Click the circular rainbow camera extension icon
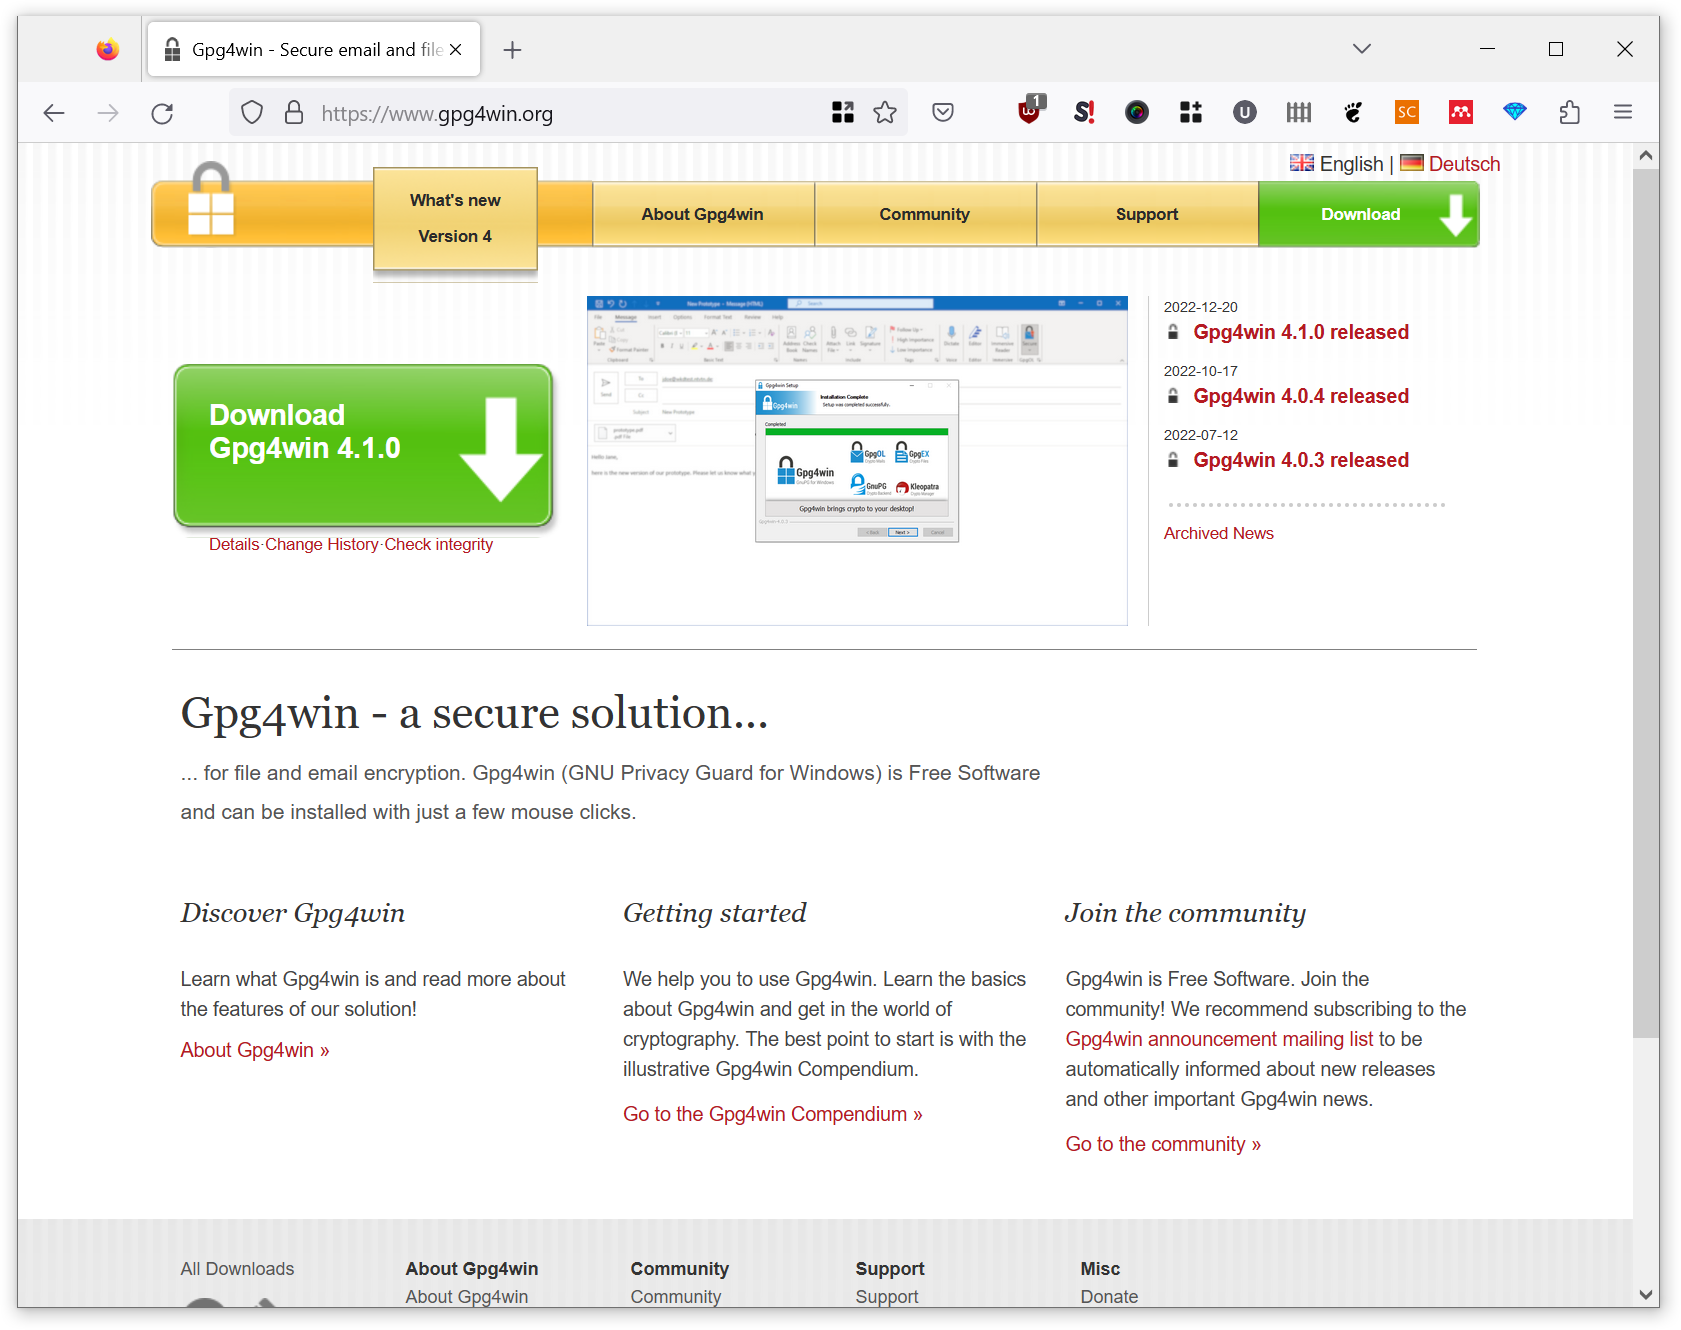The image size is (1681, 1330). (x=1137, y=112)
